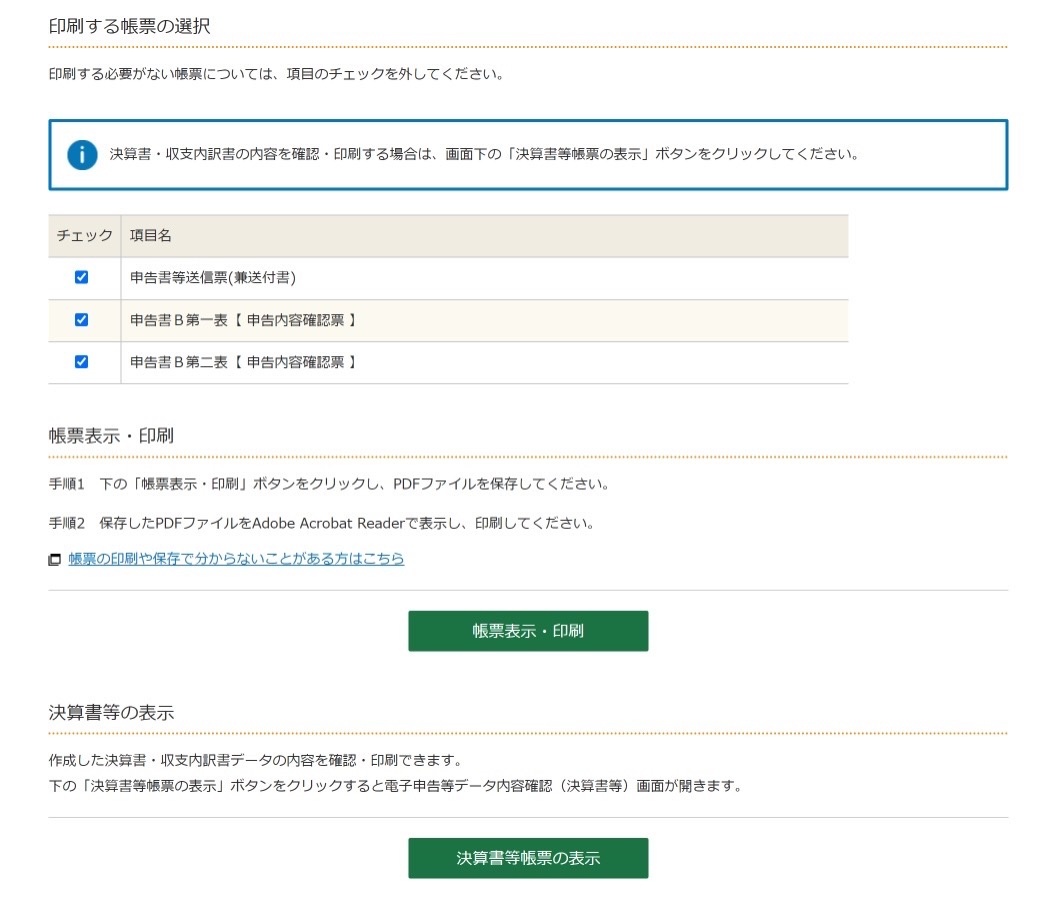Click the 手順2 Adobe Acrobat Reader instruction line
The height and width of the screenshot is (916, 1060).
coord(321,523)
